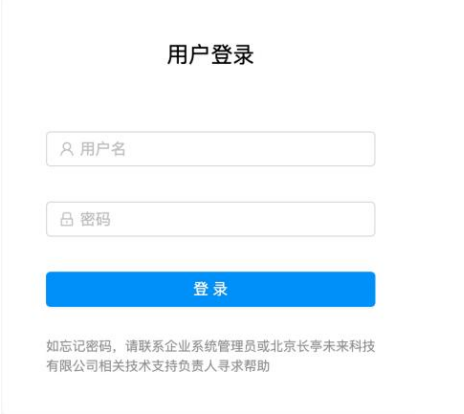Image resolution: width=464 pixels, height=414 pixels.
Task: Click the 北京长亭未来科技 company name in help text
Action: coord(323,346)
